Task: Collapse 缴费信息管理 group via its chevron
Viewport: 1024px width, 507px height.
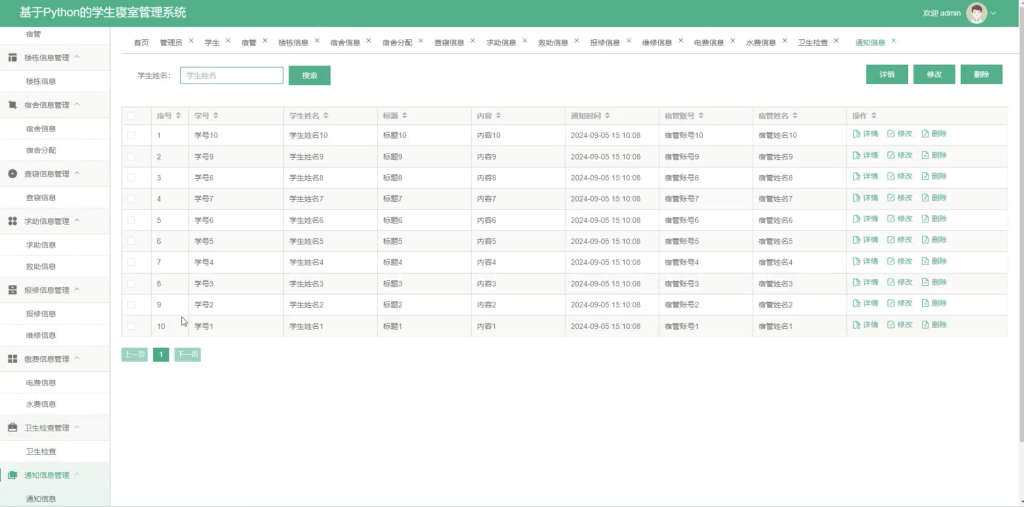Action: click(76, 358)
